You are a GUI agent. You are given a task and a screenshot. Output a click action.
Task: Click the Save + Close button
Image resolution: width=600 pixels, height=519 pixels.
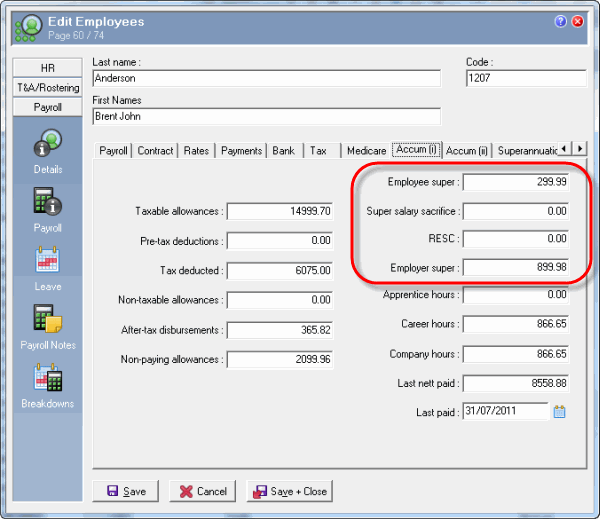click(289, 491)
